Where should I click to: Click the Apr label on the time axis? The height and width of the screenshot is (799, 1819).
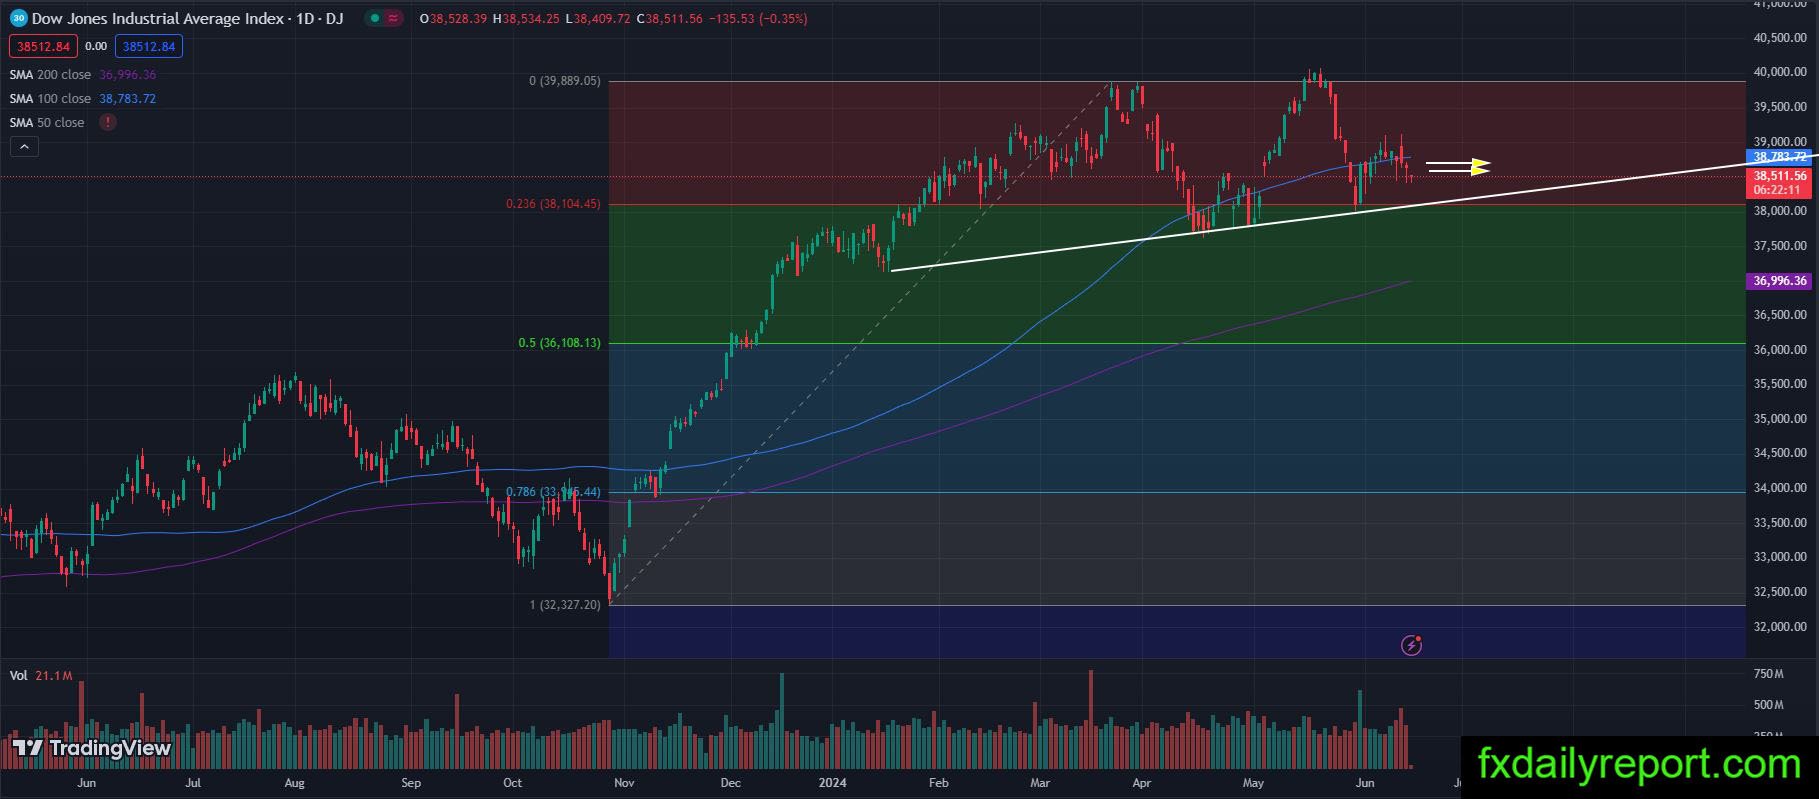point(1141,783)
